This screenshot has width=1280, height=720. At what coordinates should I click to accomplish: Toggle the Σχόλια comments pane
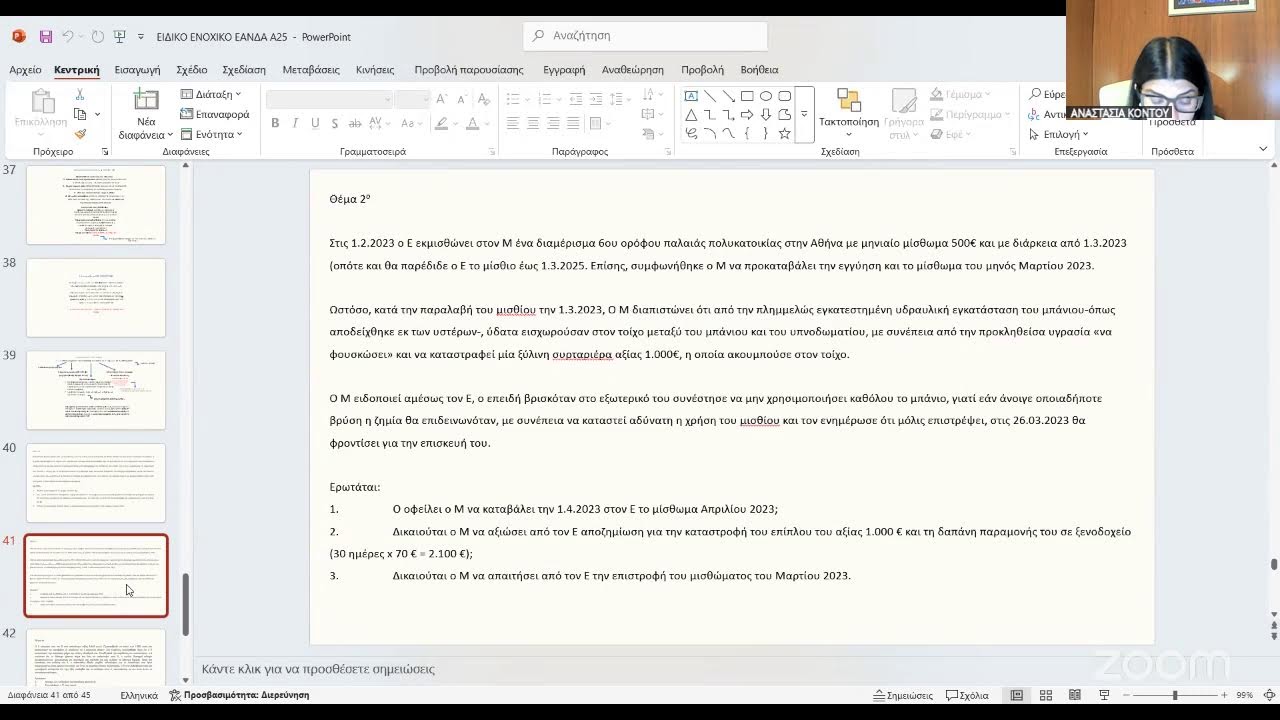pyautogui.click(x=967, y=695)
